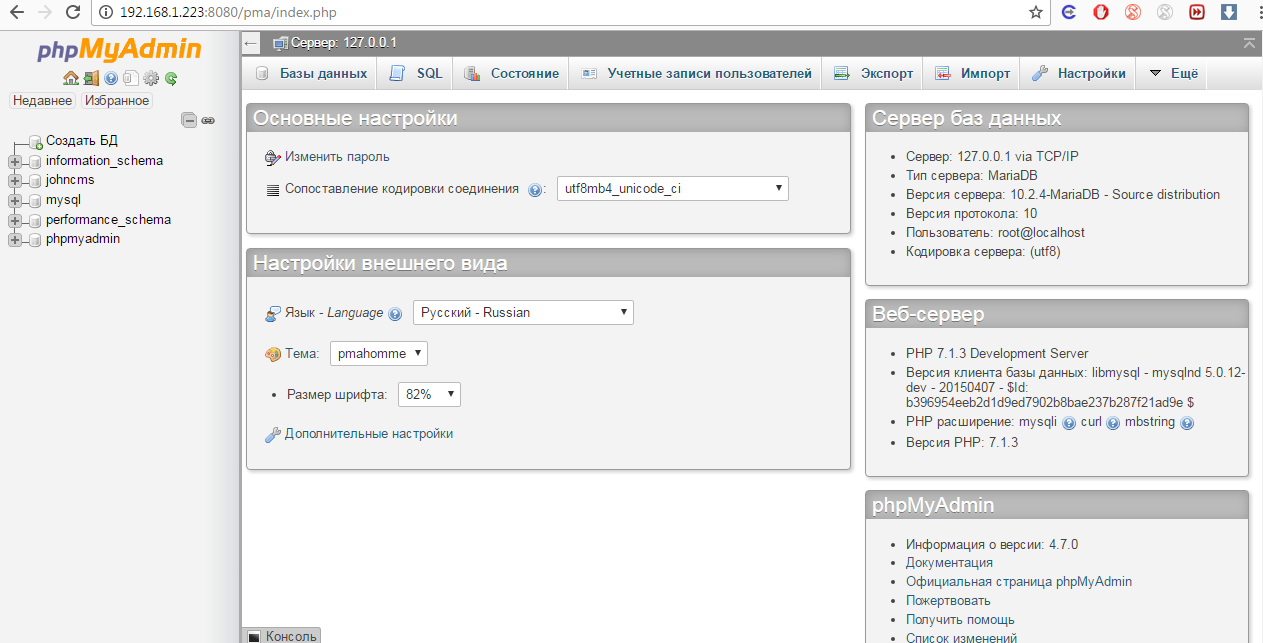This screenshot has width=1263, height=643.
Task: Open the font size 82% dropdown
Action: pos(429,394)
